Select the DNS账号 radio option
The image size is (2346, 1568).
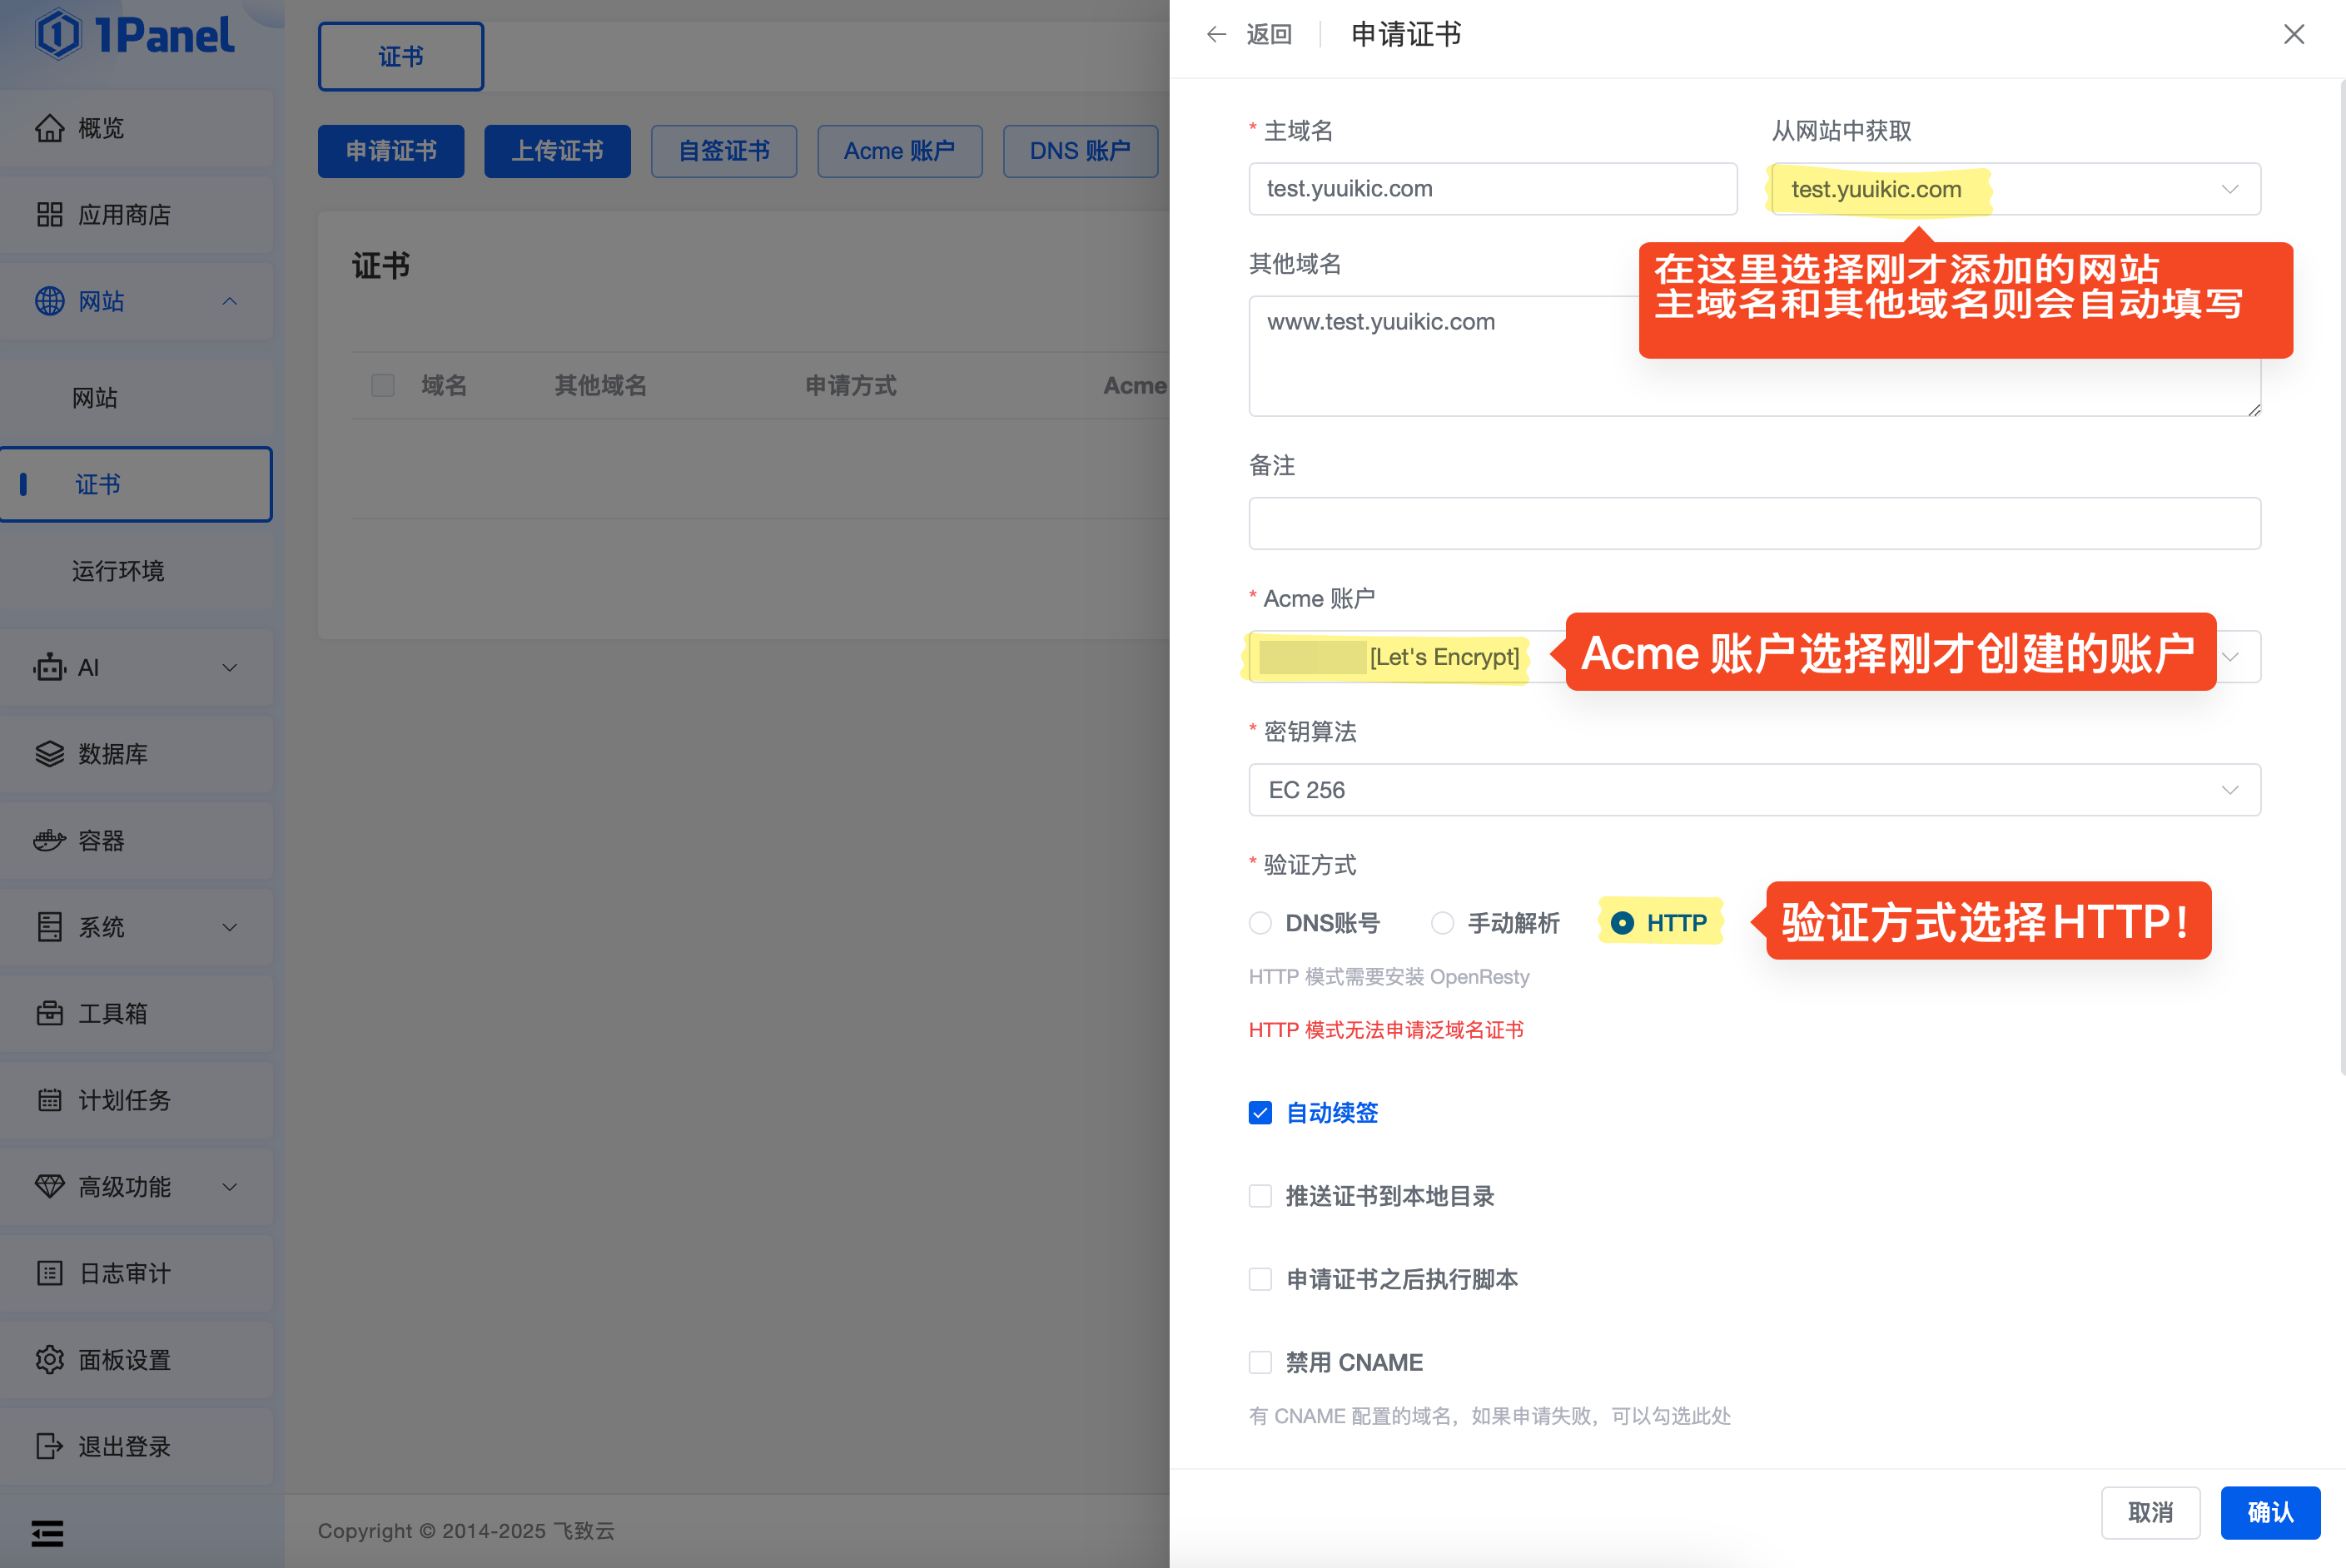coord(1260,923)
